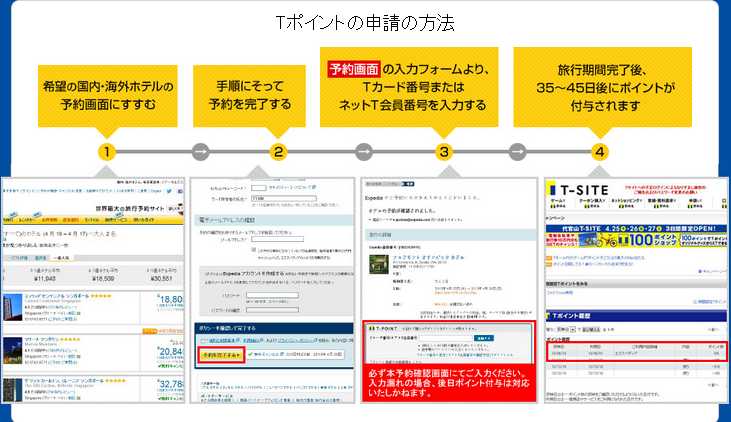Select the 一番人気 sort tab
Viewport: 731px width, 422px height.
tap(61, 258)
